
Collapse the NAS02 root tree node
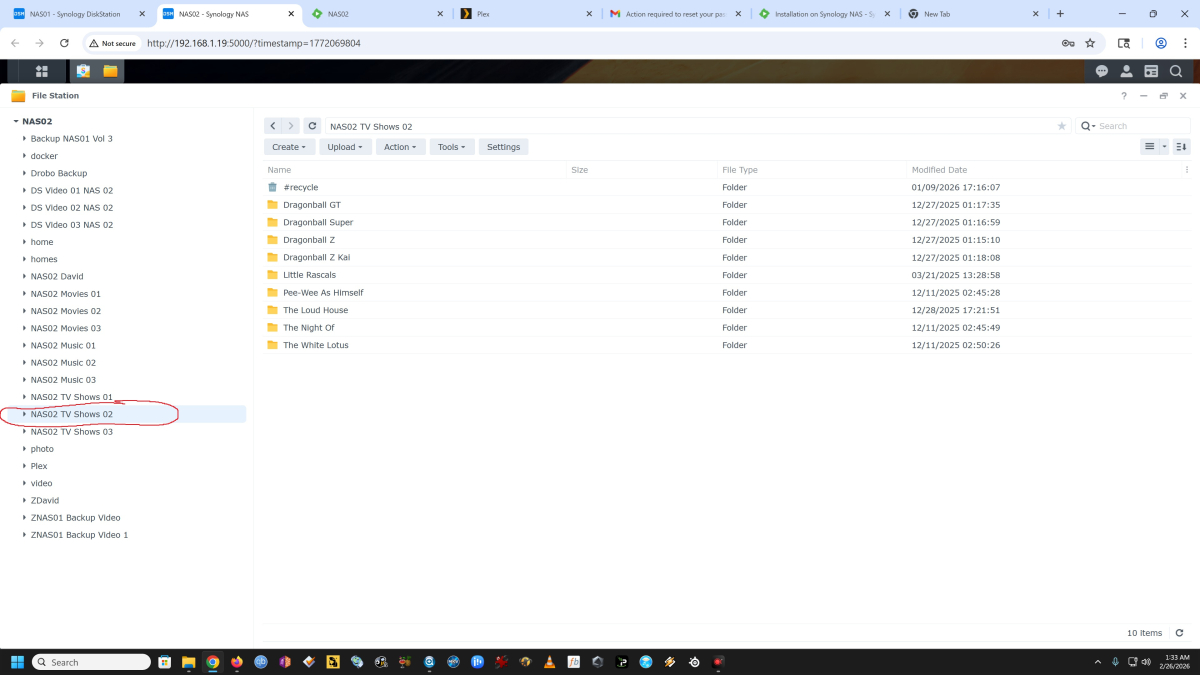[x=16, y=121]
